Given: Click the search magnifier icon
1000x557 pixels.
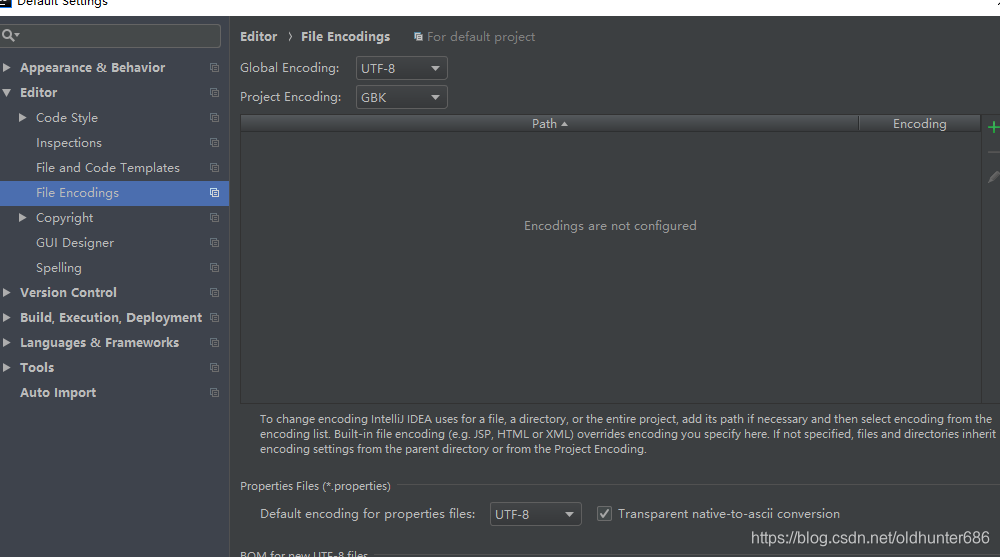Looking at the screenshot, I should point(10,36).
